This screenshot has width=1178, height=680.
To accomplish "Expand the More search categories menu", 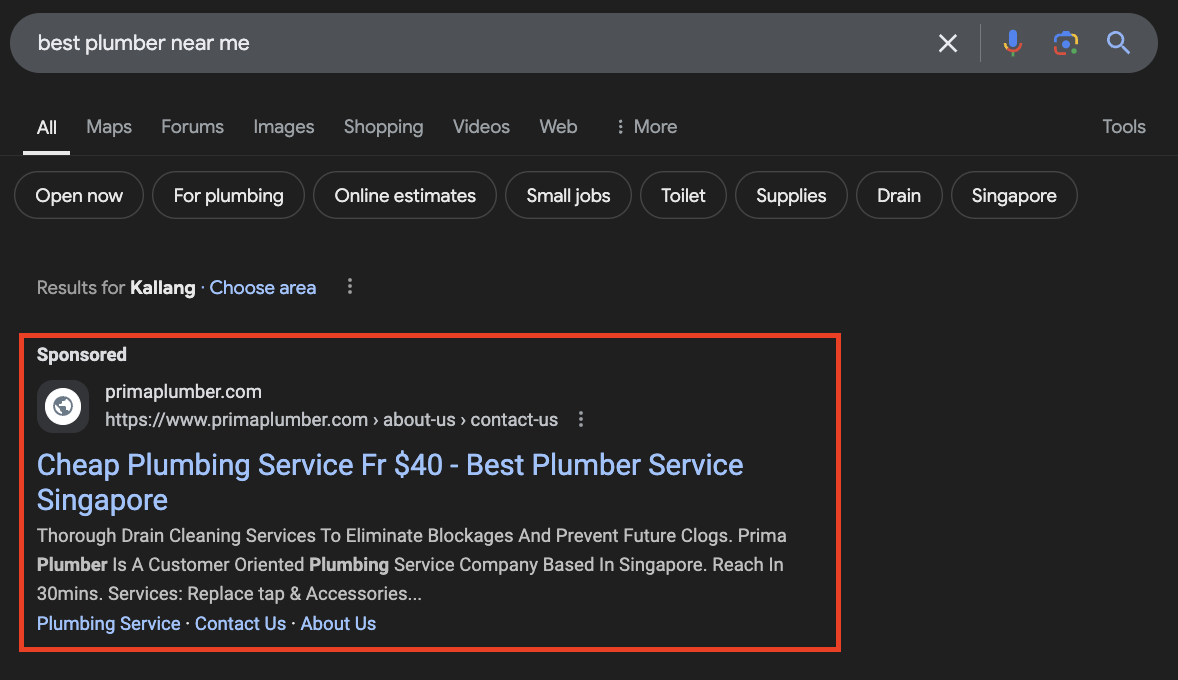I will (x=646, y=127).
